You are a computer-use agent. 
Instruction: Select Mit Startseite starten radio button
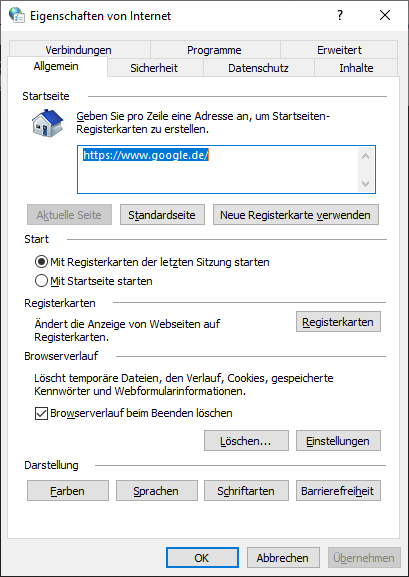pos(94,281)
